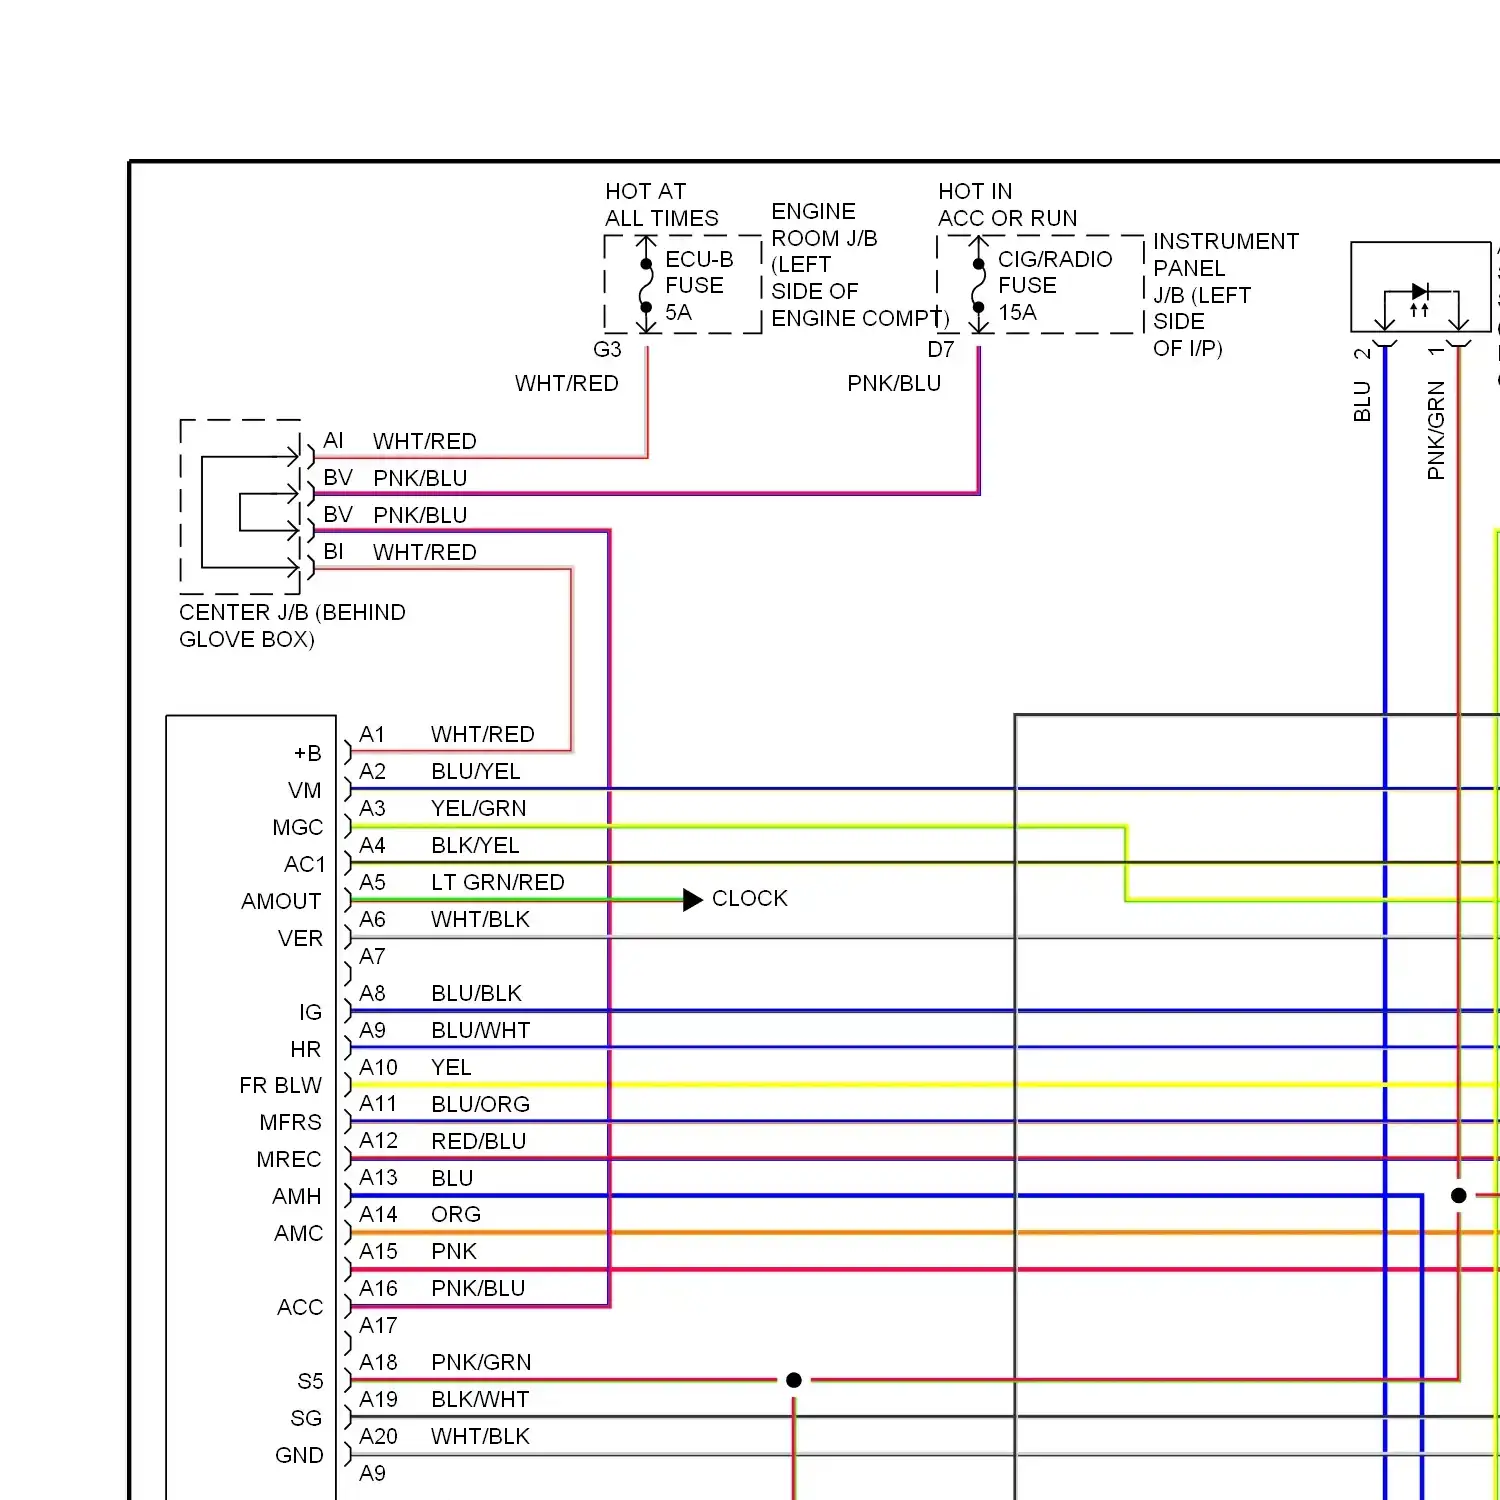Click the HR terminal name

(x=306, y=1050)
